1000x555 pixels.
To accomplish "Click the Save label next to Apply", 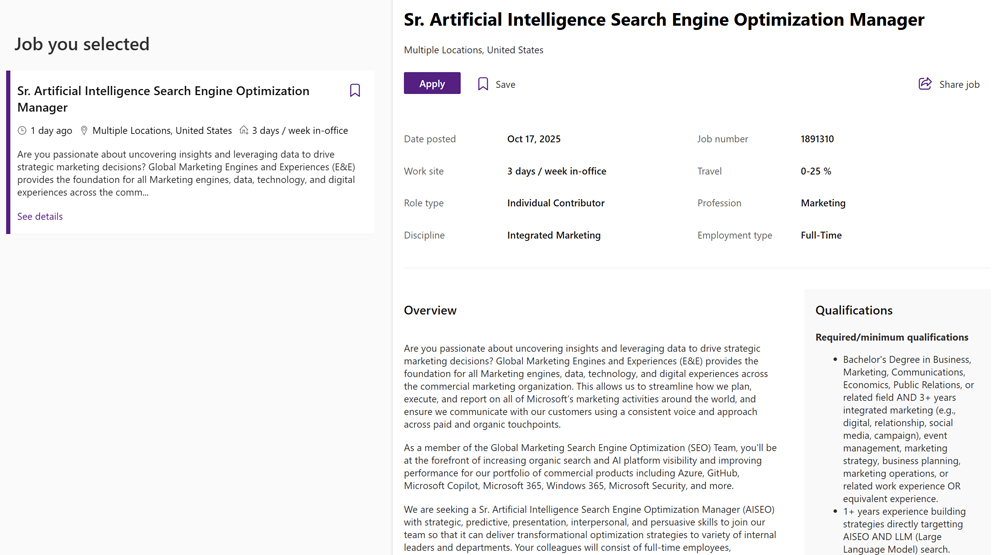I will point(505,84).
